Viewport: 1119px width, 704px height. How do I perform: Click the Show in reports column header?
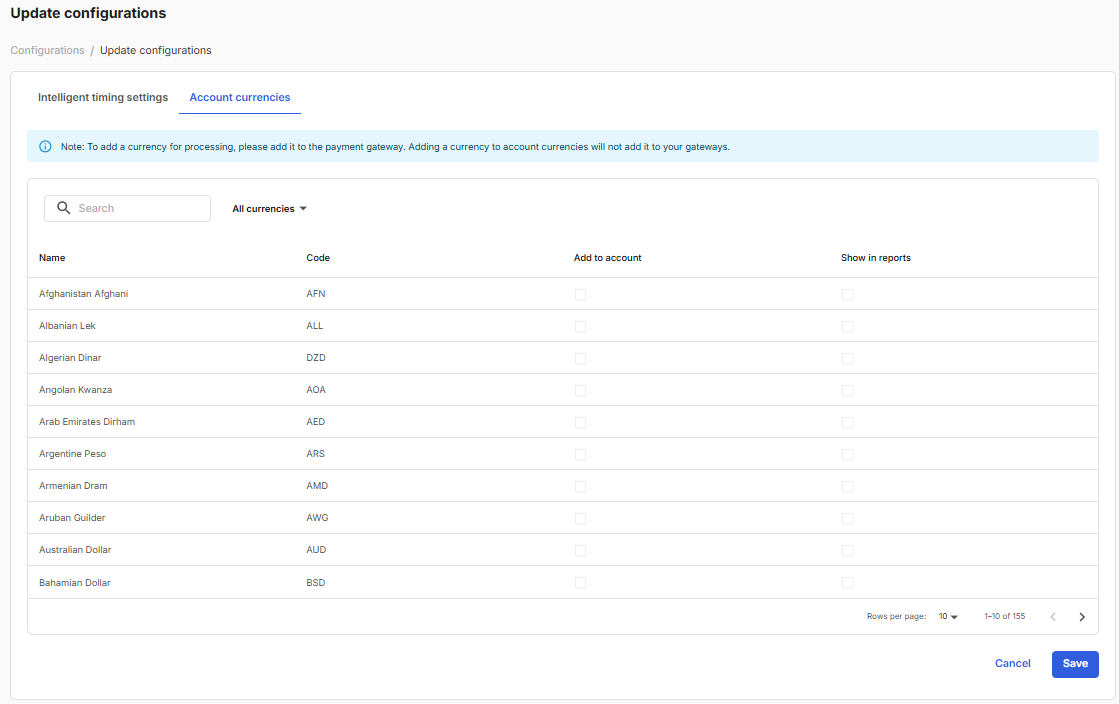(x=876, y=258)
